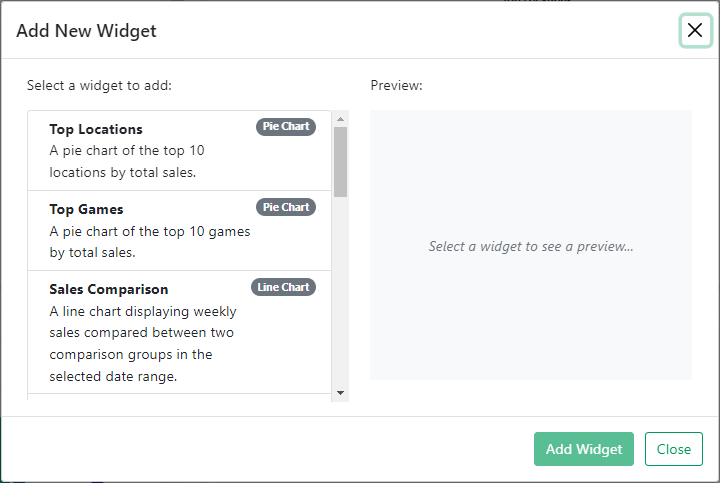720x483 pixels.
Task: Select the Top Locations widget title
Action: (96, 129)
